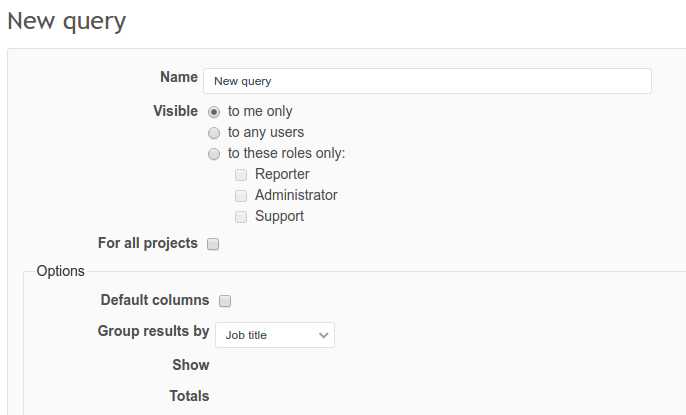Click the 'to any users' label text
Image resolution: width=686 pixels, height=415 pixels.
(266, 132)
